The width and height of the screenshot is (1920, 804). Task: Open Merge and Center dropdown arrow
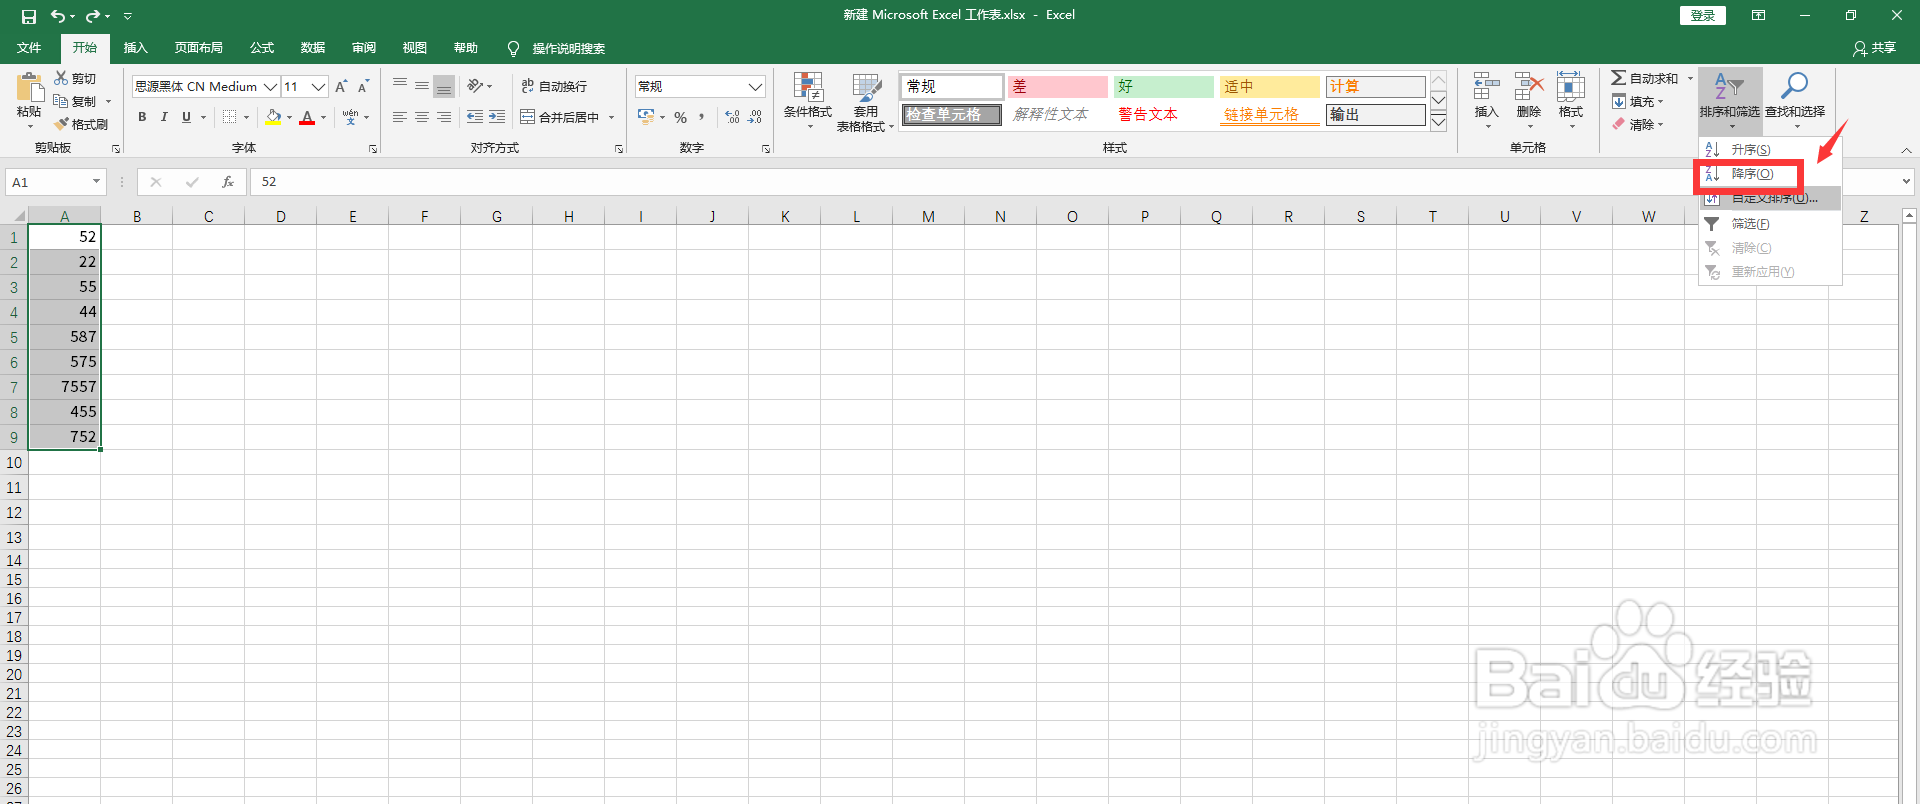(x=611, y=118)
